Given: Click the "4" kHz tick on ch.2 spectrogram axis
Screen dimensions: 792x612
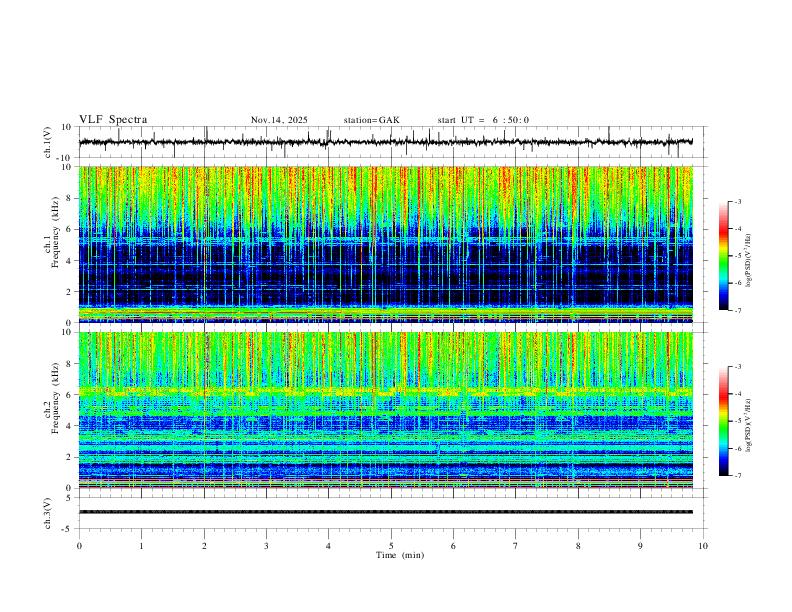Looking at the screenshot, I should pyautogui.click(x=69, y=426).
